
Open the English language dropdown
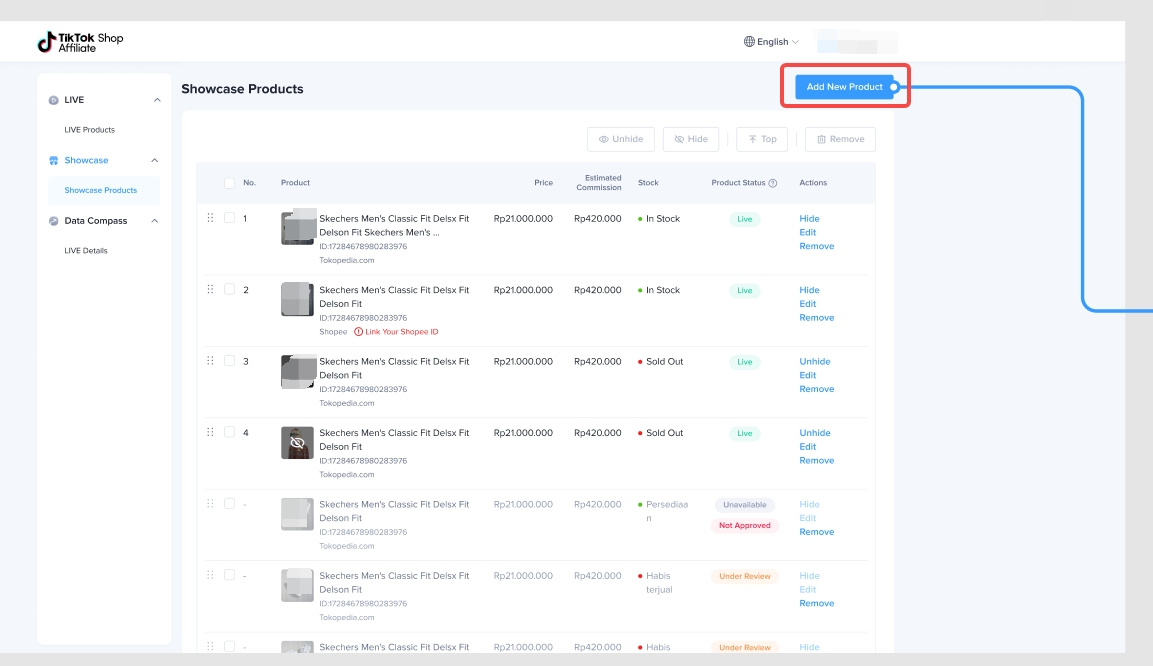772,42
